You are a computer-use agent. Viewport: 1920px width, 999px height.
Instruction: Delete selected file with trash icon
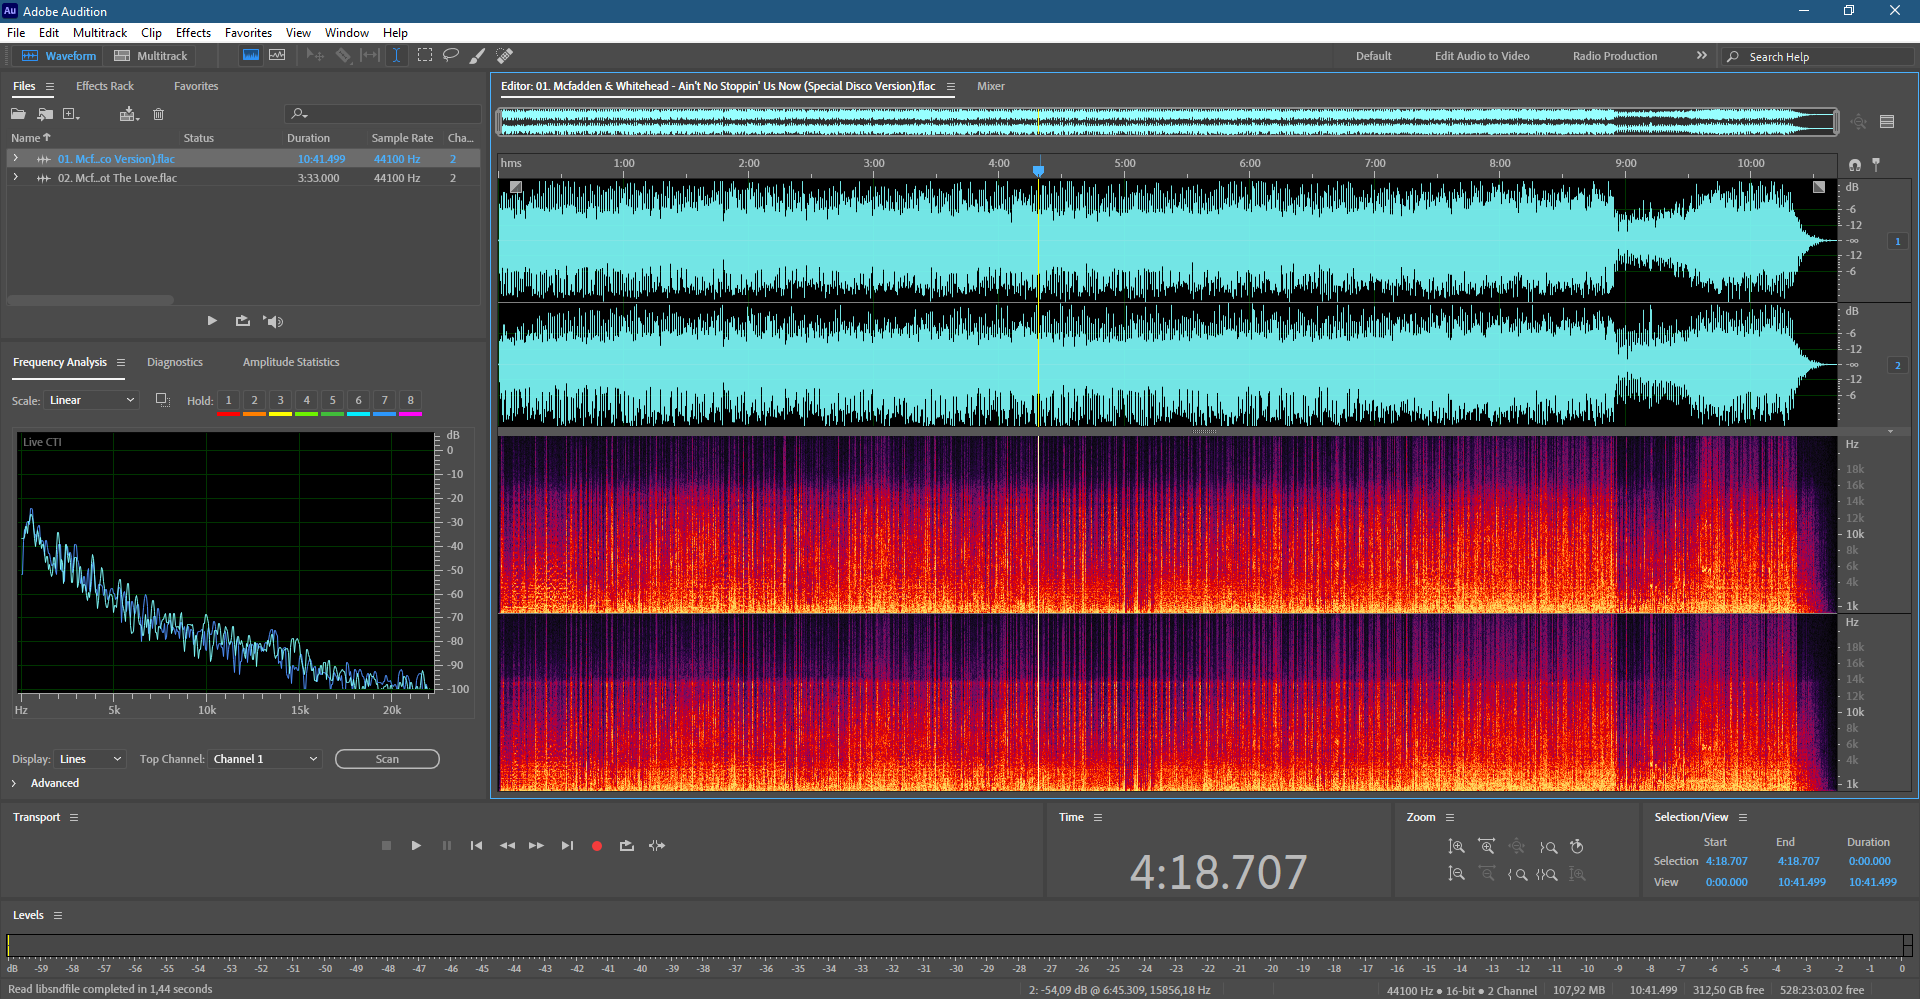click(158, 114)
